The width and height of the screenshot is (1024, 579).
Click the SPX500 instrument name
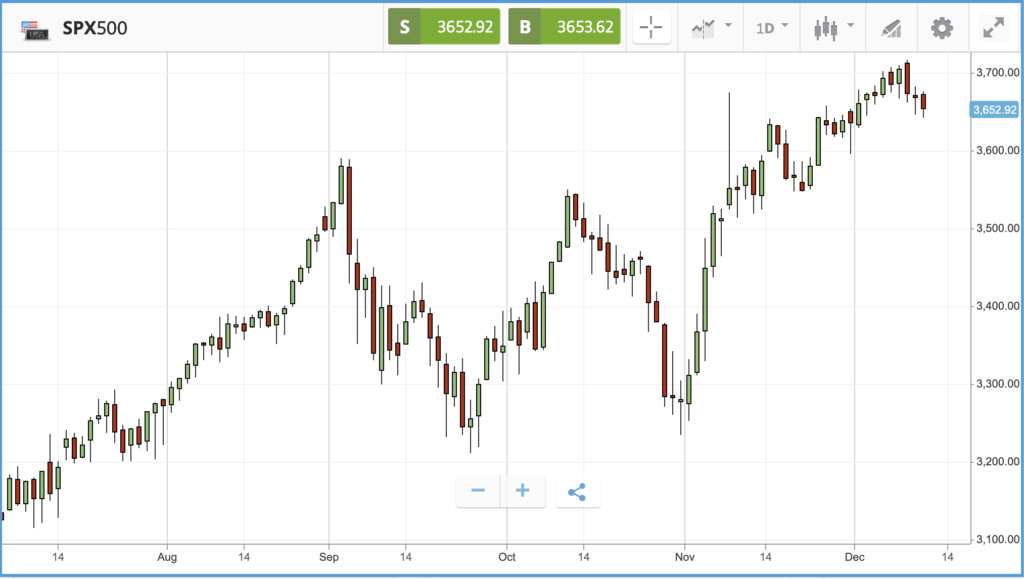(x=95, y=28)
